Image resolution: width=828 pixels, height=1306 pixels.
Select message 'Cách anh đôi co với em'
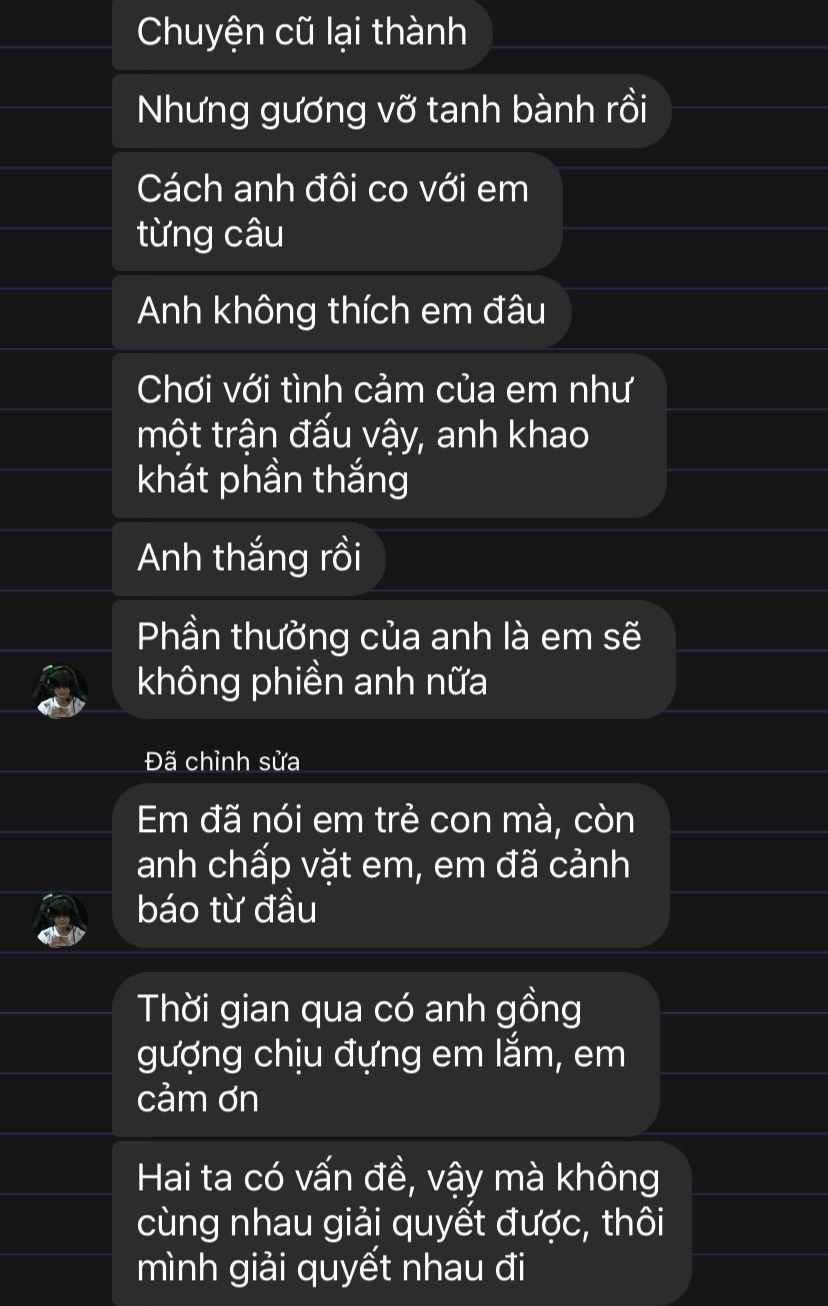tap(337, 211)
